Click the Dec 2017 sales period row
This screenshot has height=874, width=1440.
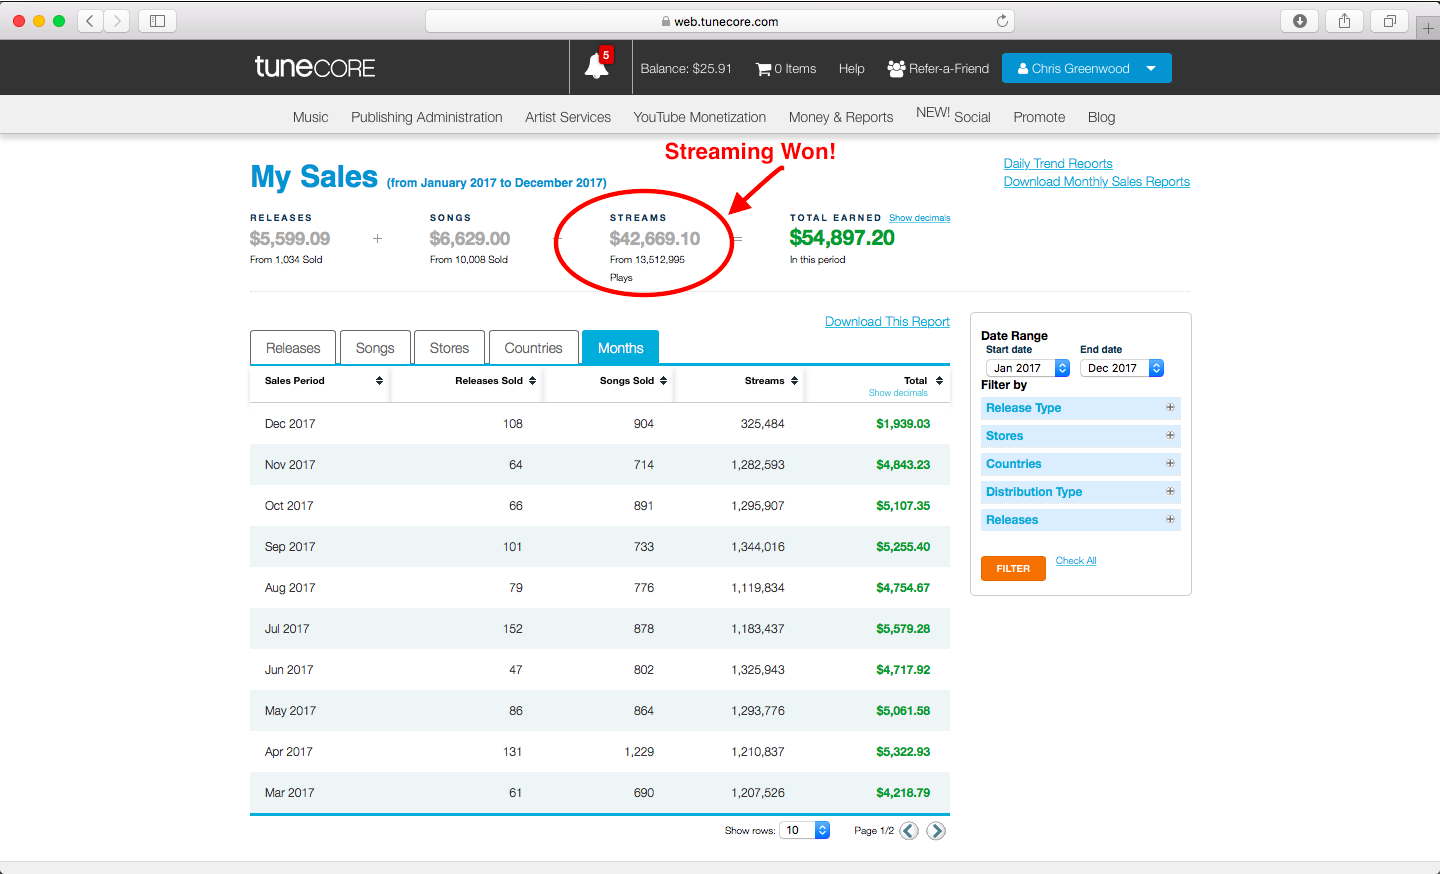pos(600,424)
